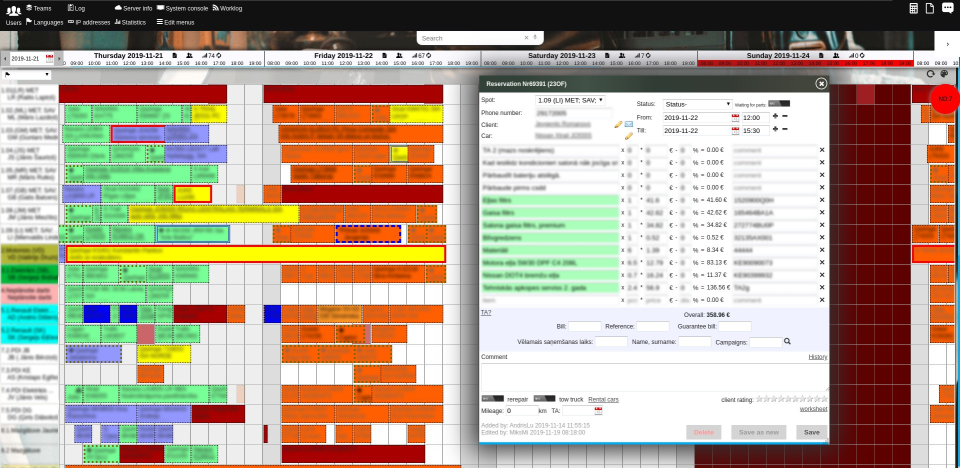Decrease the Till time with the minus

tap(785, 129)
